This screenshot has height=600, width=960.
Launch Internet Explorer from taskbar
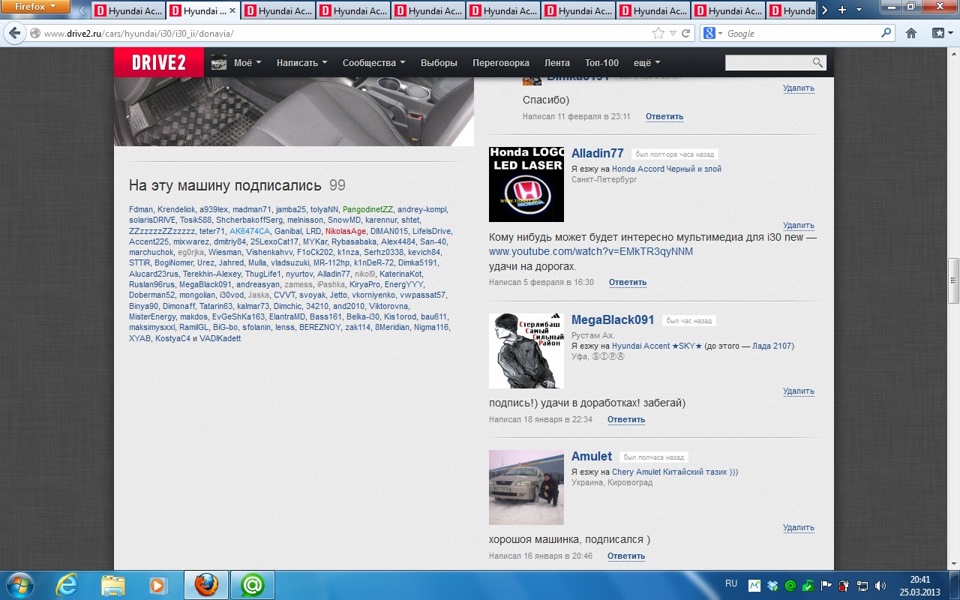click(x=66, y=585)
